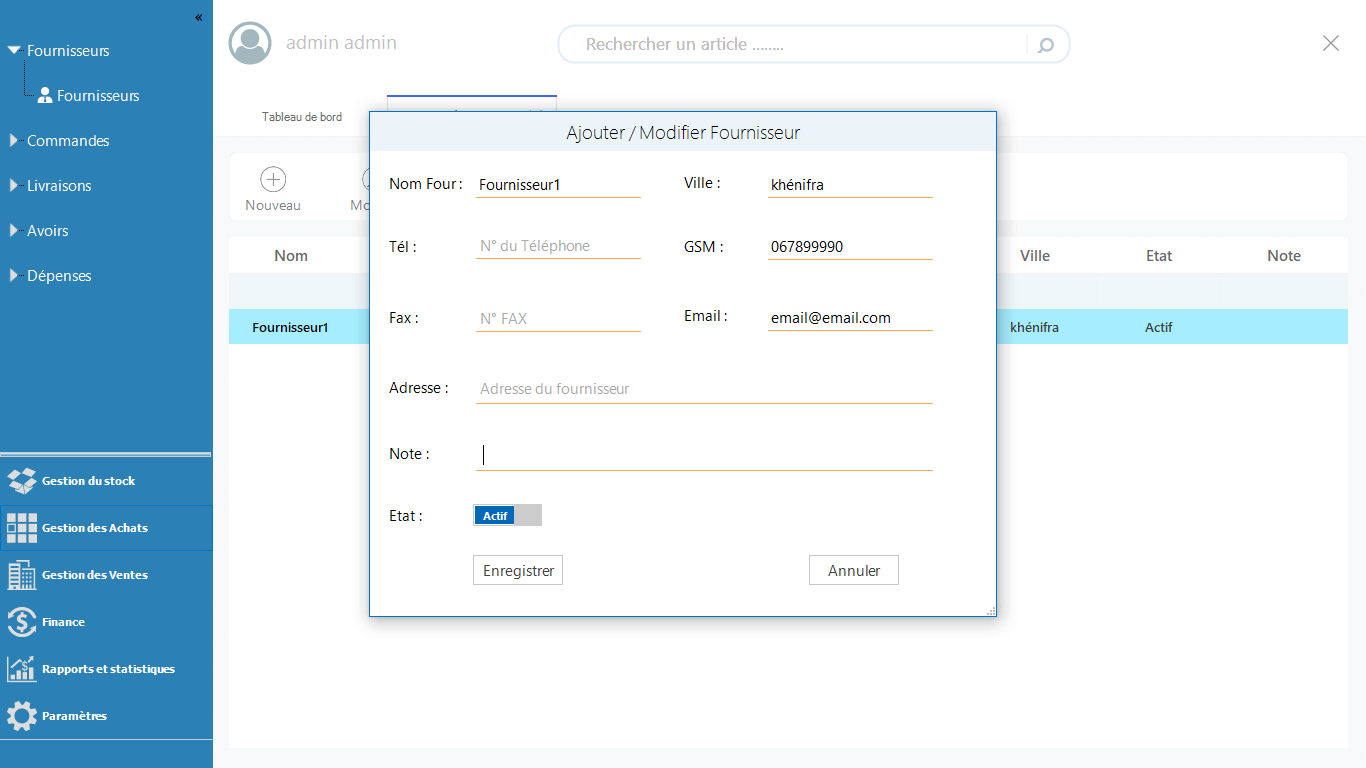Open Gestion du stock module icon
Image resolution: width=1366 pixels, height=768 pixels.
[x=22, y=481]
